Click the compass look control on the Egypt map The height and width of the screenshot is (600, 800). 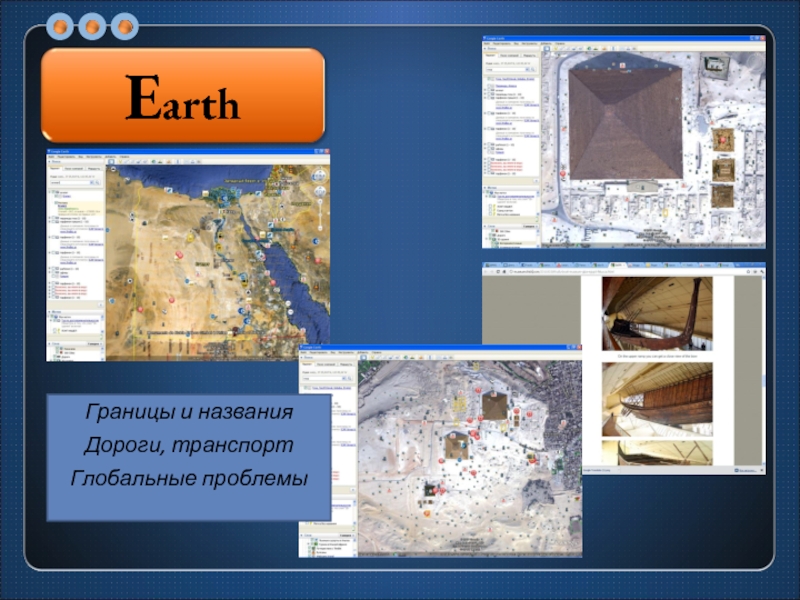(319, 176)
